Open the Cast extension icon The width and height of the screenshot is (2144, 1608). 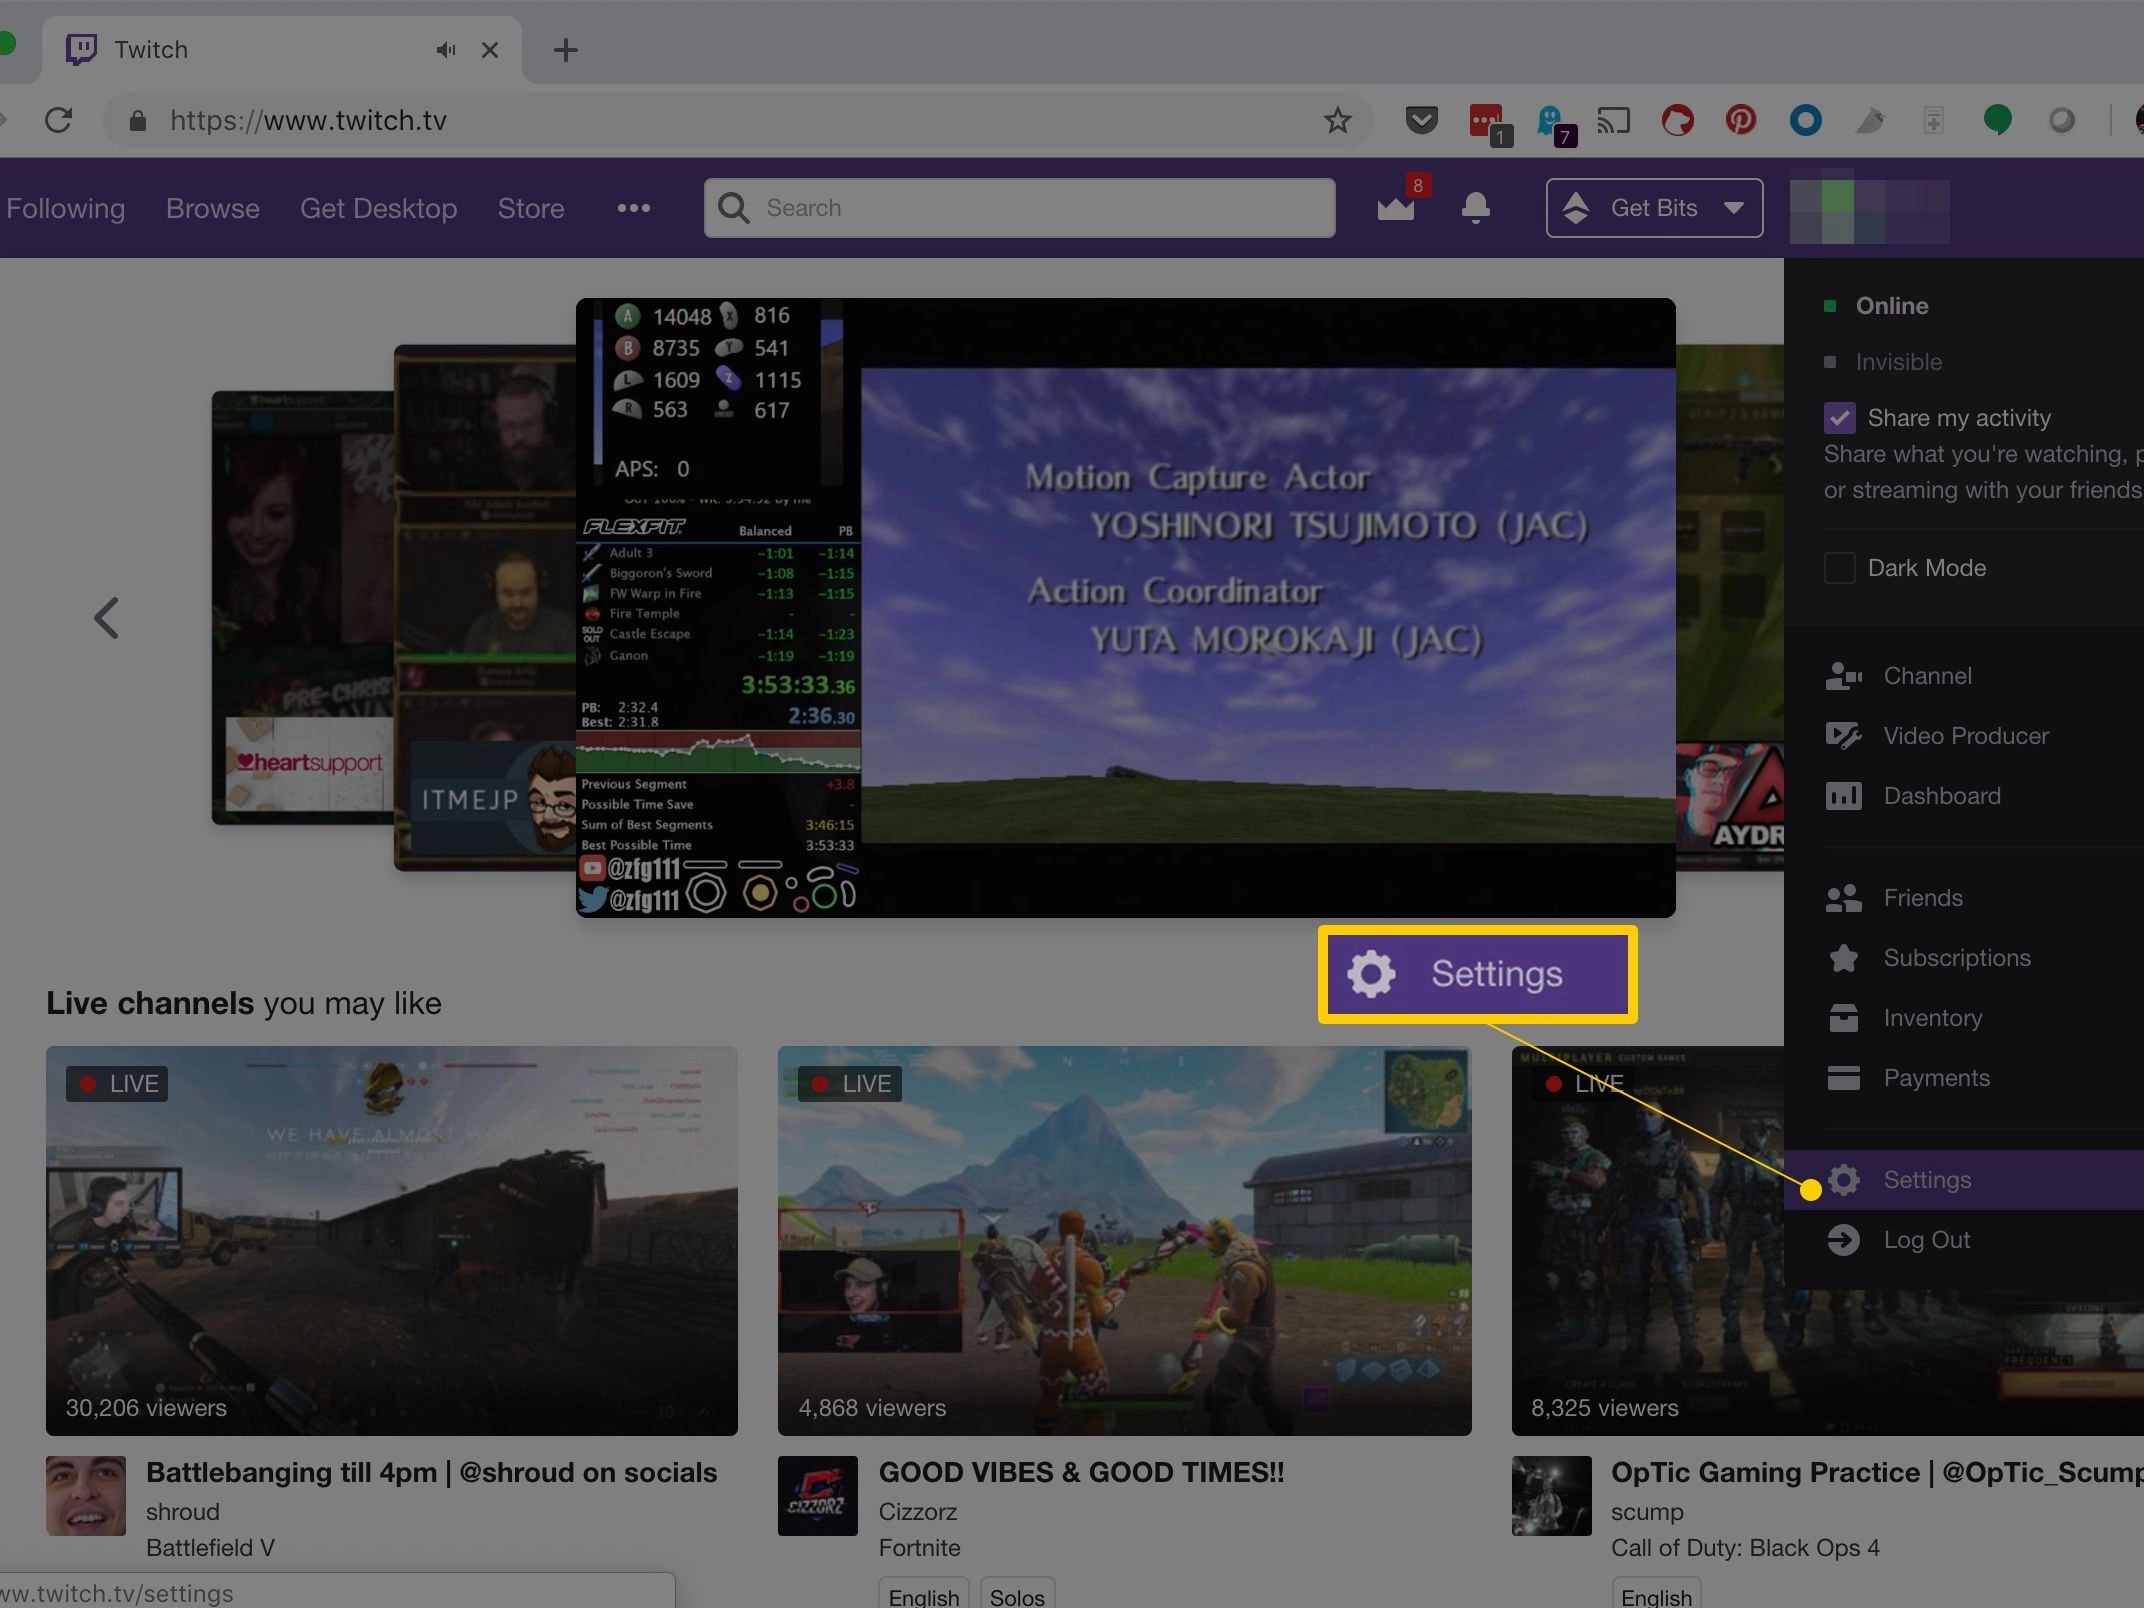pos(1613,121)
